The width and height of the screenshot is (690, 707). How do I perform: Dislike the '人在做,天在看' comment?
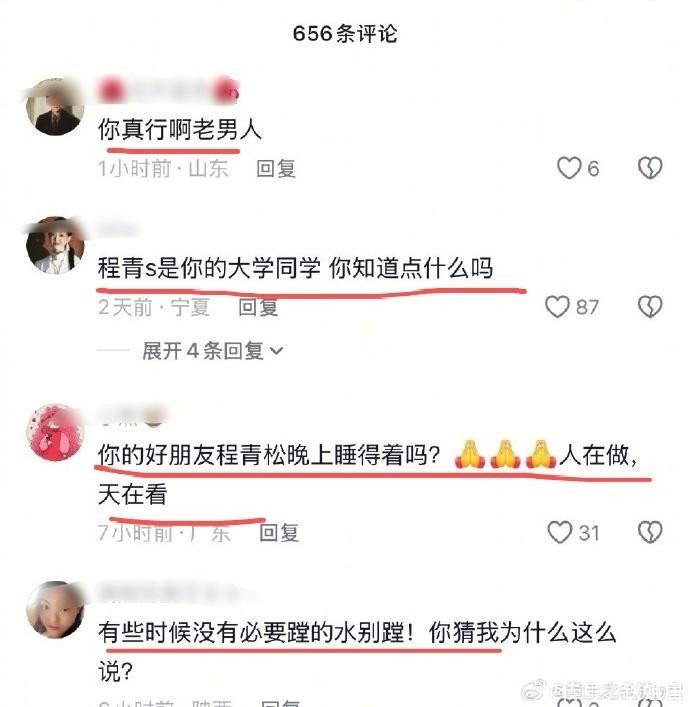[x=650, y=532]
